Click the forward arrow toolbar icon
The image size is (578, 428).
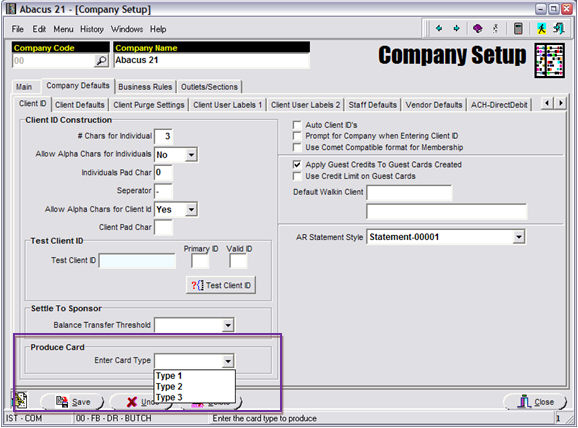pos(456,28)
